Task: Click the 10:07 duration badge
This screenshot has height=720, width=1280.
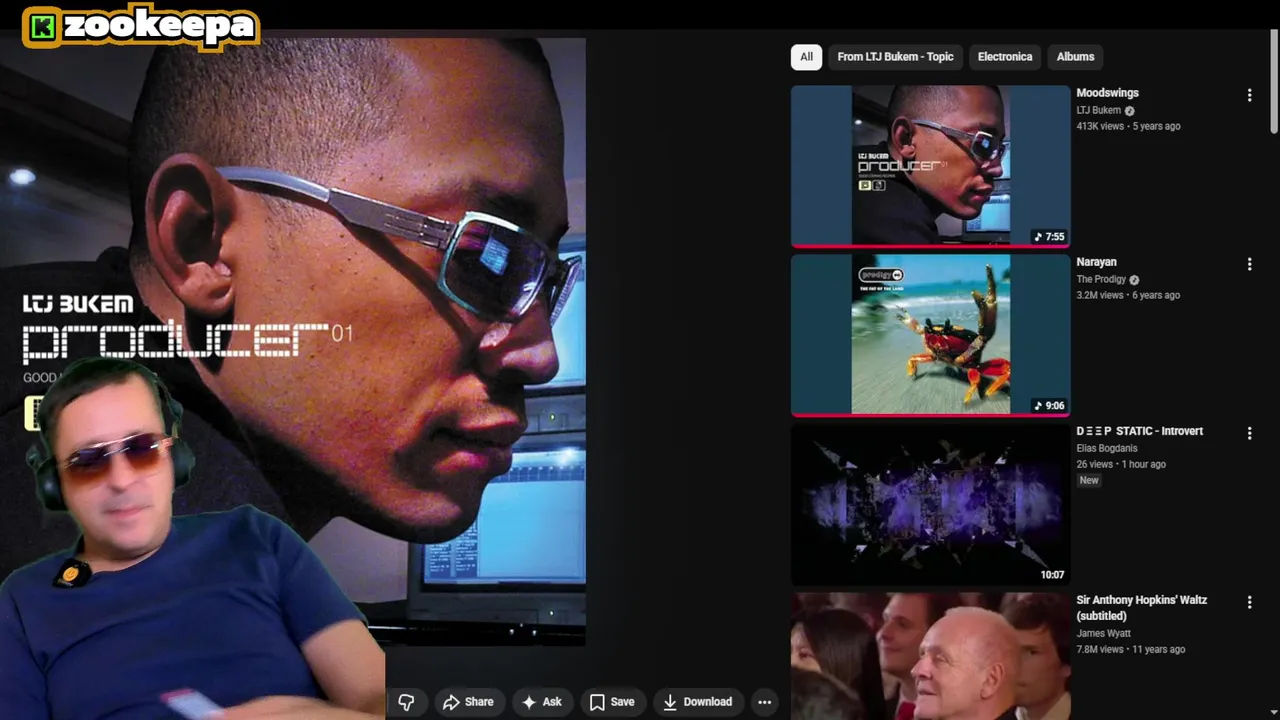Action: pyautogui.click(x=1052, y=575)
